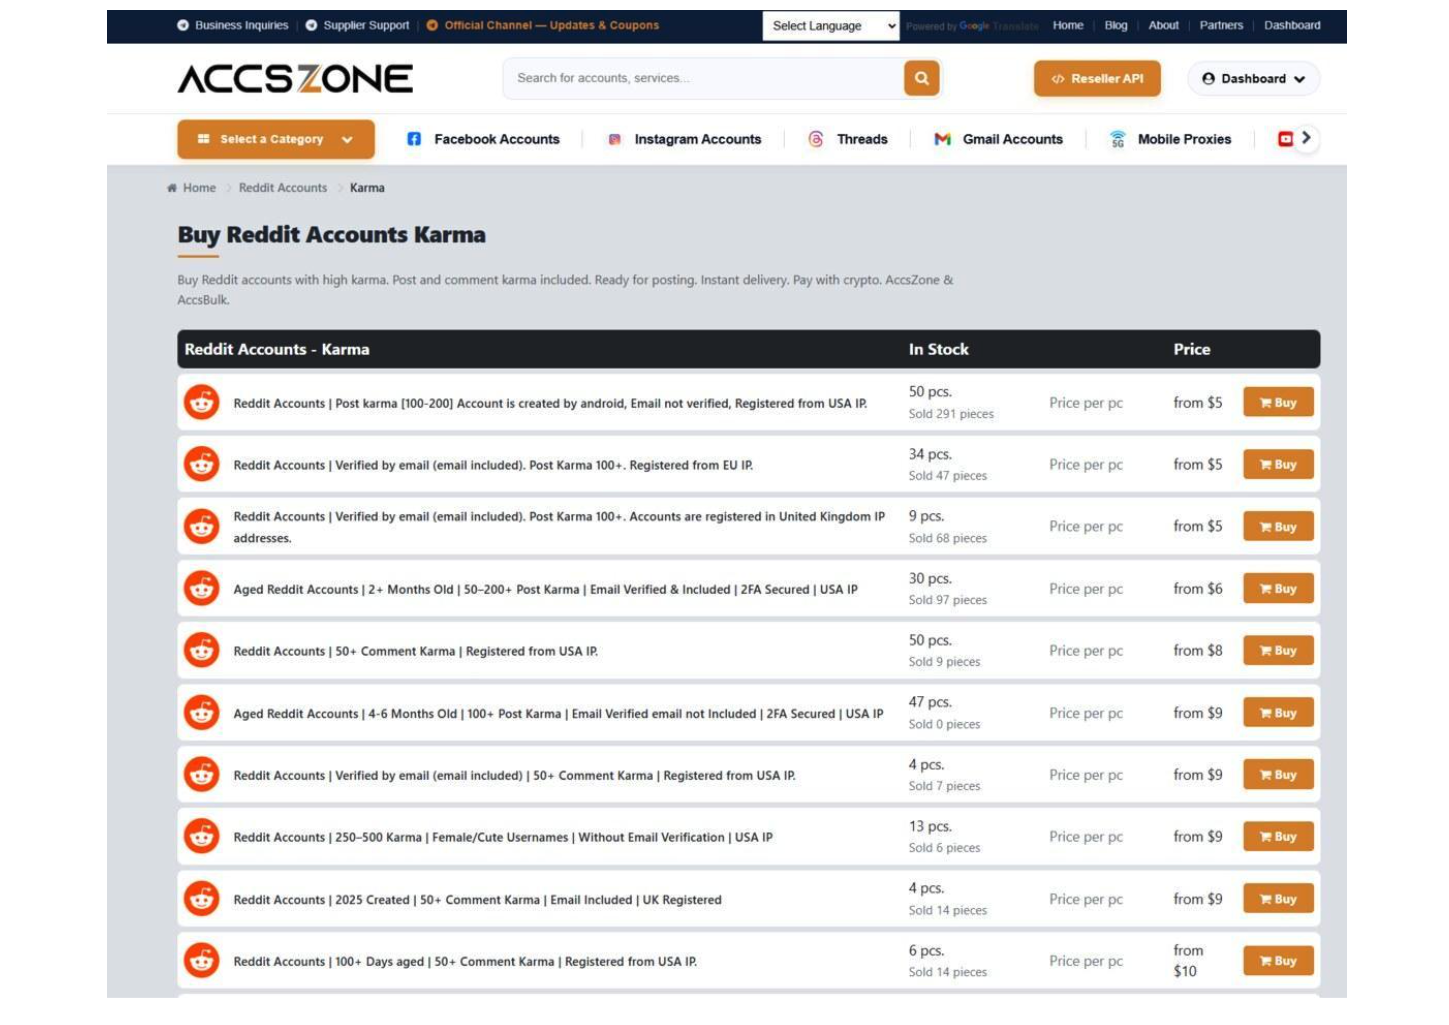Click the 'from $6' price text
1449x1025 pixels.
(1198, 589)
